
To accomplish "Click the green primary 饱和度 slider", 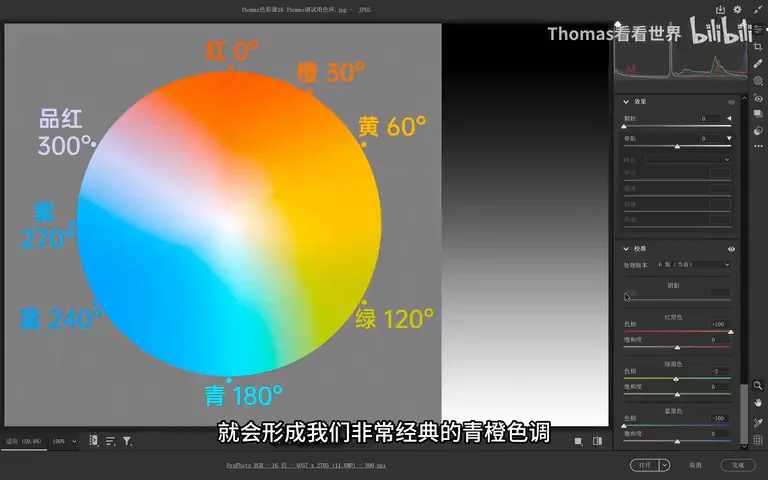I will [x=677, y=394].
